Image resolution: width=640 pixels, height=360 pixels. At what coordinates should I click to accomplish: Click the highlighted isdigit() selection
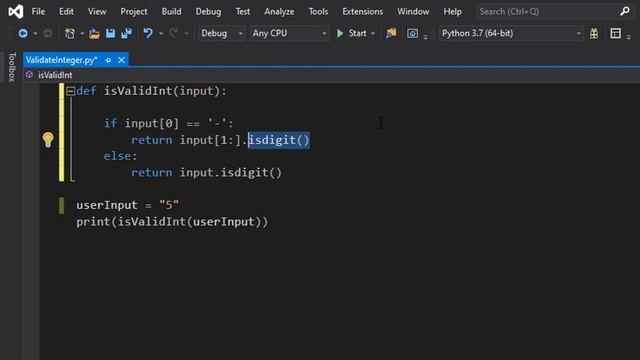(x=279, y=140)
